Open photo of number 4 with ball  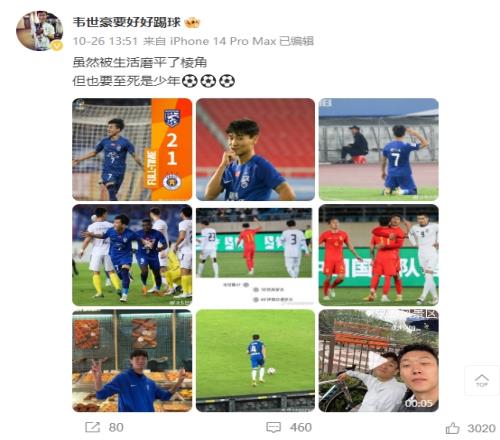(255, 361)
